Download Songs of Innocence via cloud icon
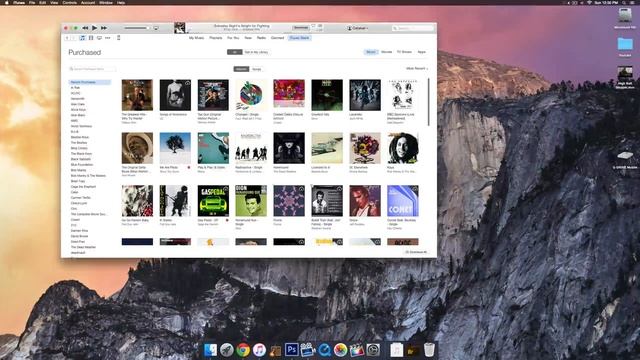This screenshot has height=360, width=640. pos(187,83)
